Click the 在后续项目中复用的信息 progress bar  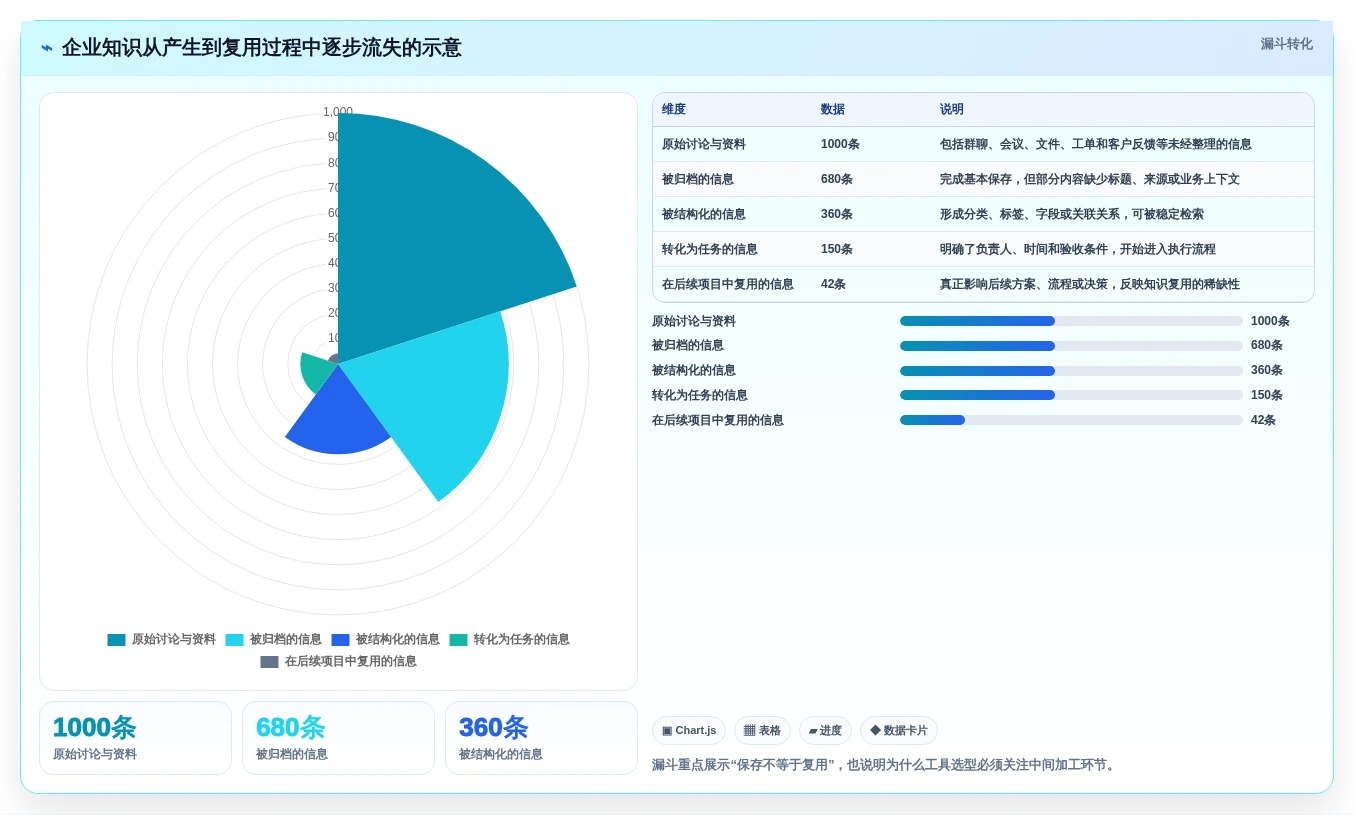pos(1071,420)
